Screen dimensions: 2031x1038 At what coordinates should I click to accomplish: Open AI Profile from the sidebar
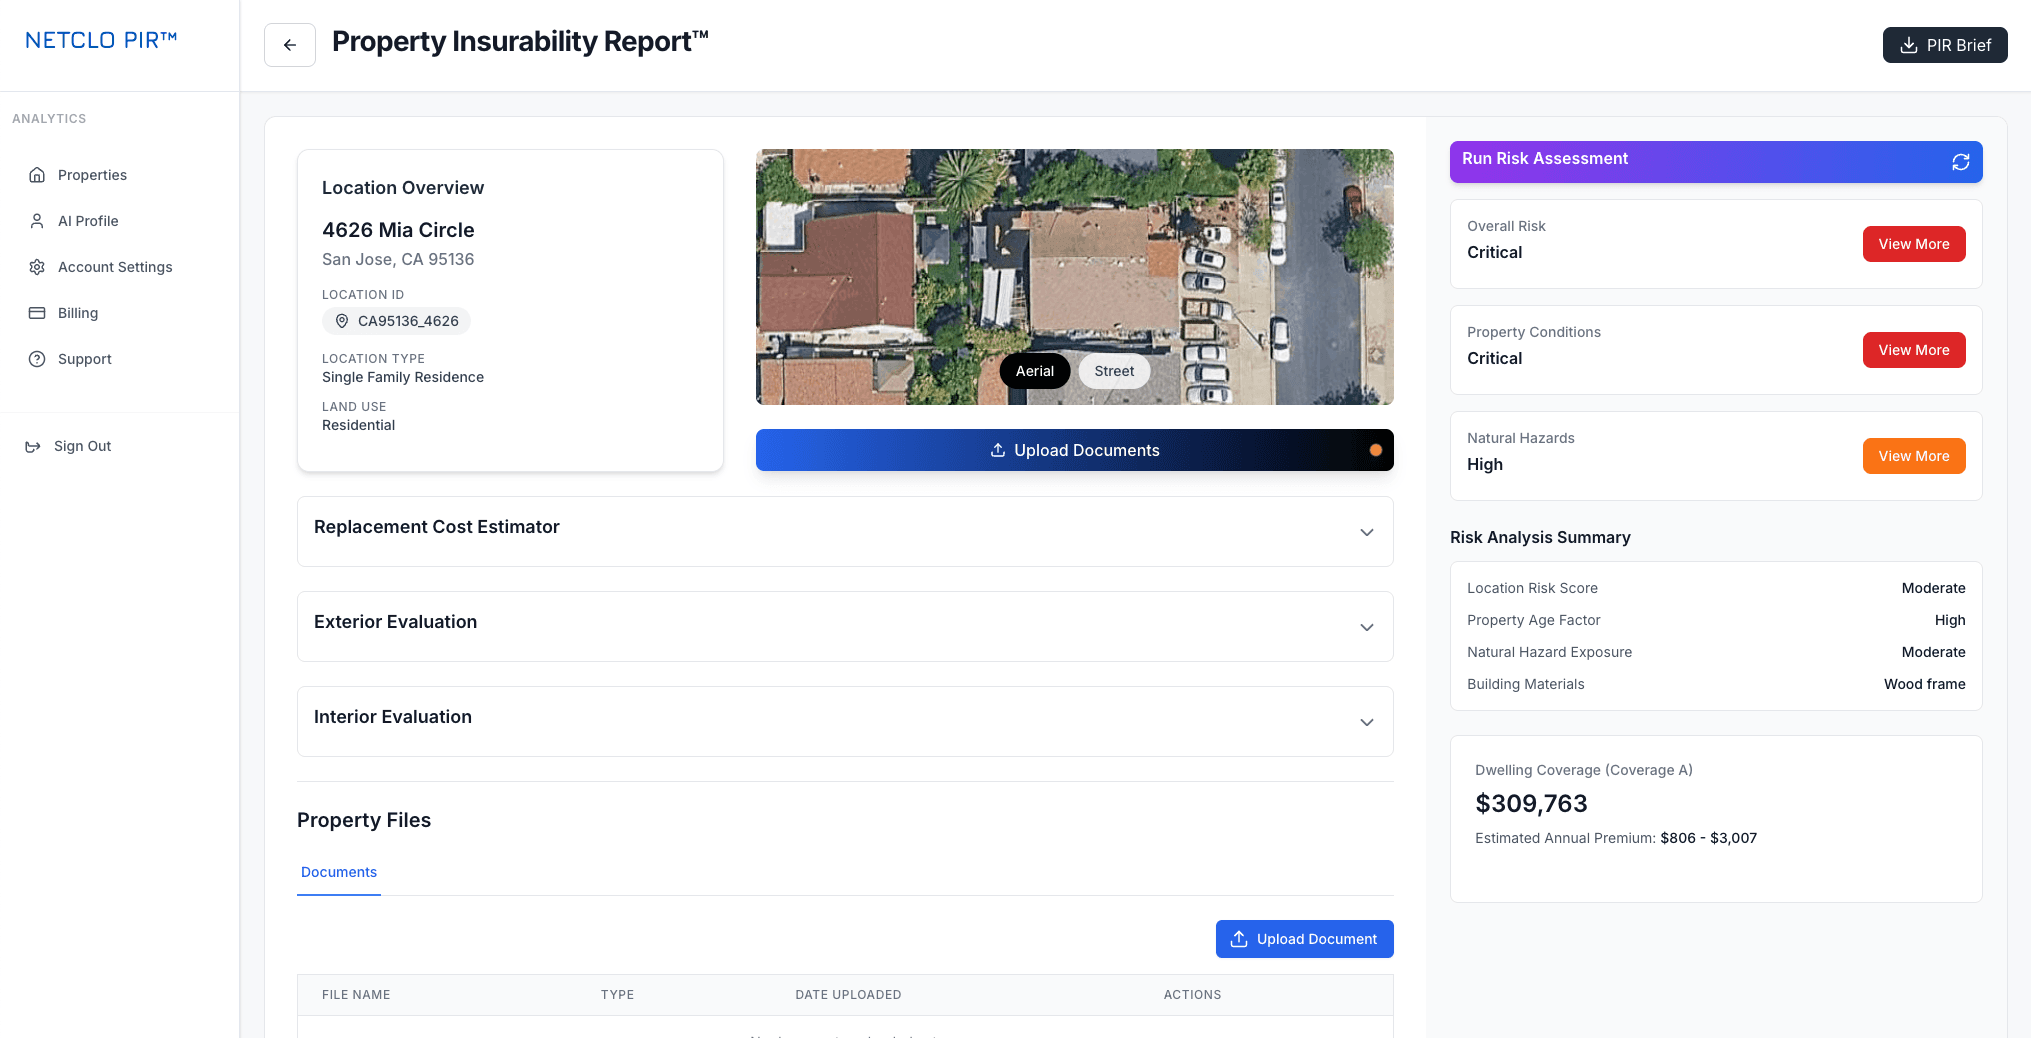coord(37,220)
